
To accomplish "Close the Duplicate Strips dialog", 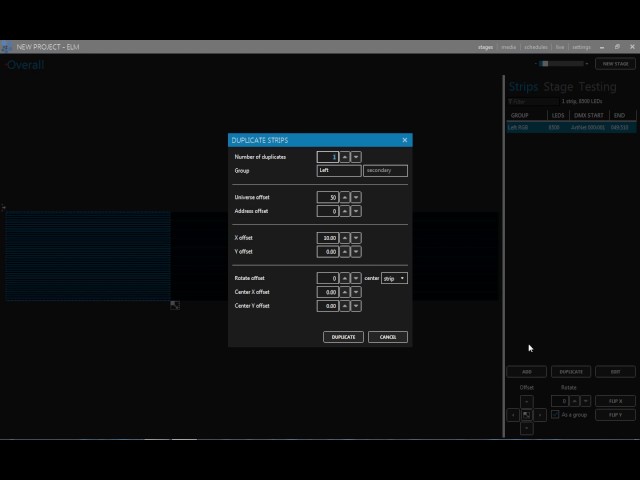I will 404,140.
